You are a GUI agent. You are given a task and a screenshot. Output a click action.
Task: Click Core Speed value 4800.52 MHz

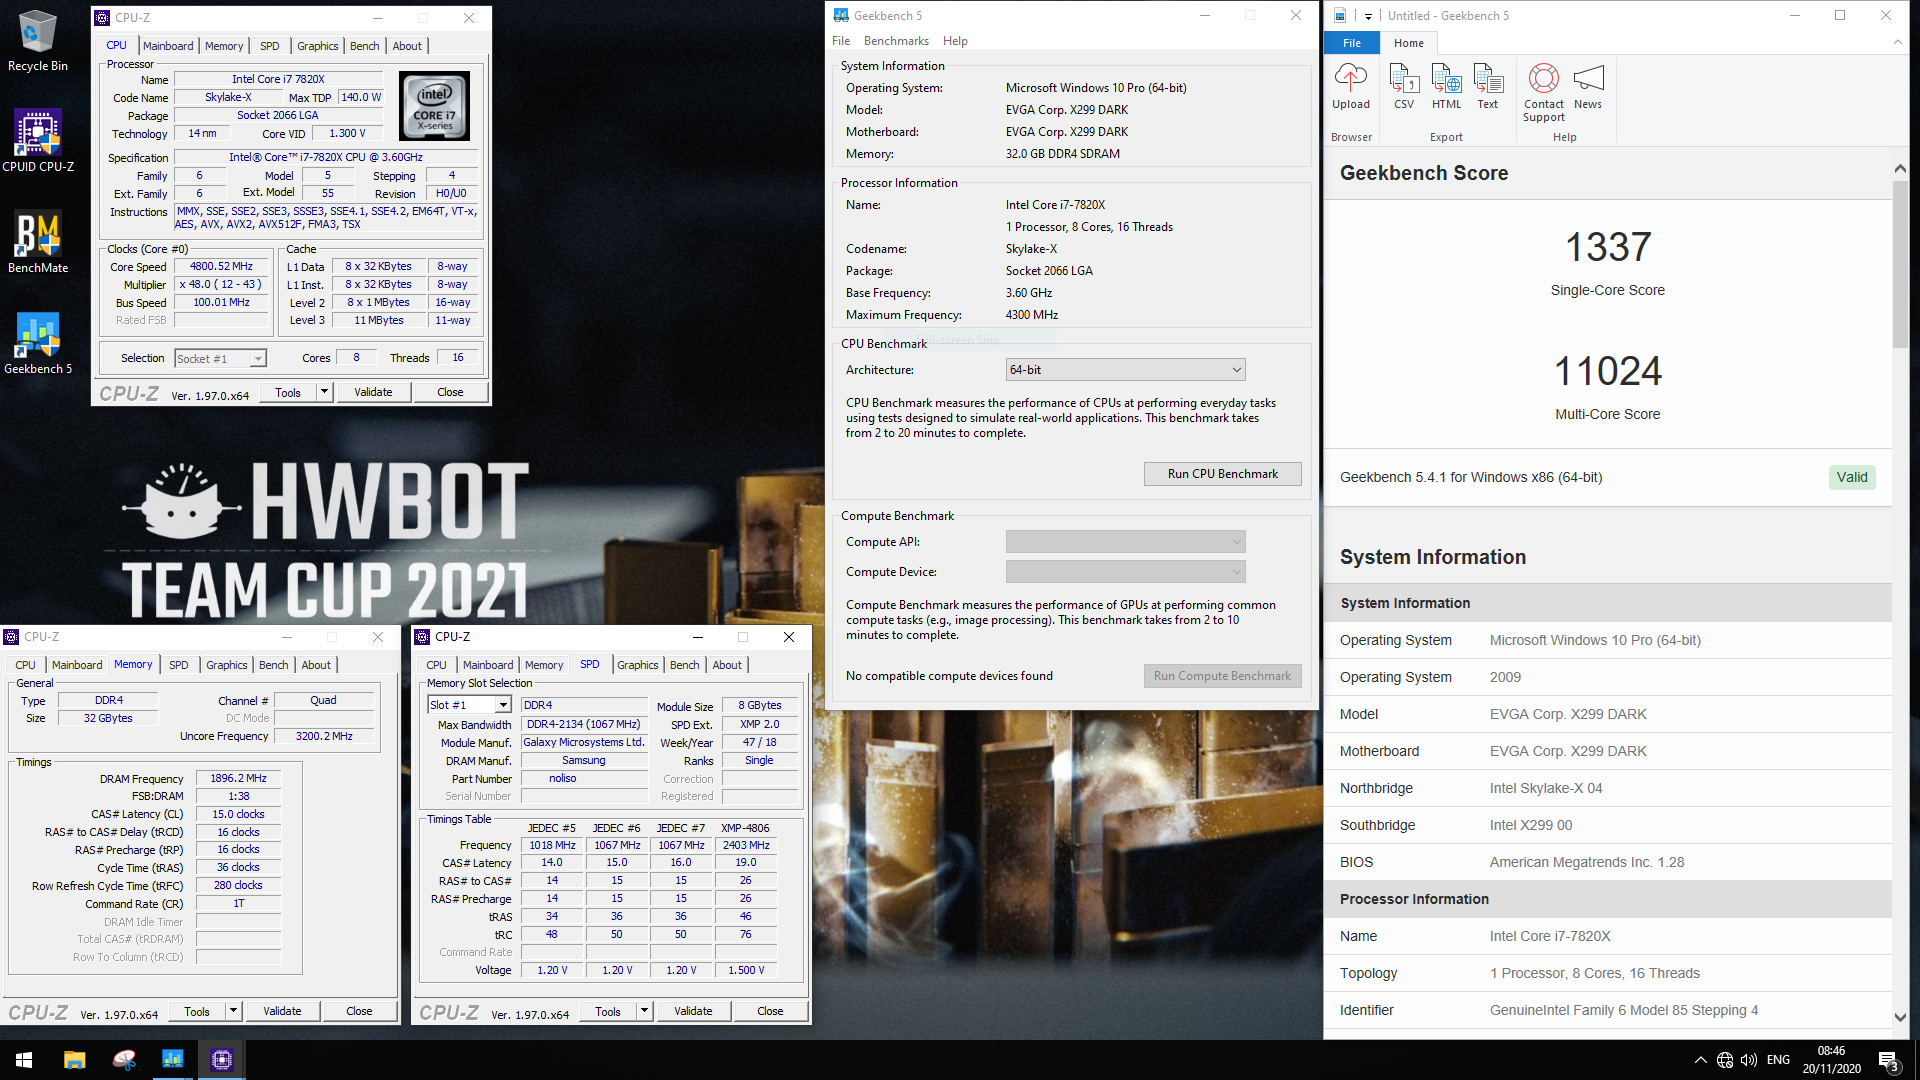coord(222,266)
